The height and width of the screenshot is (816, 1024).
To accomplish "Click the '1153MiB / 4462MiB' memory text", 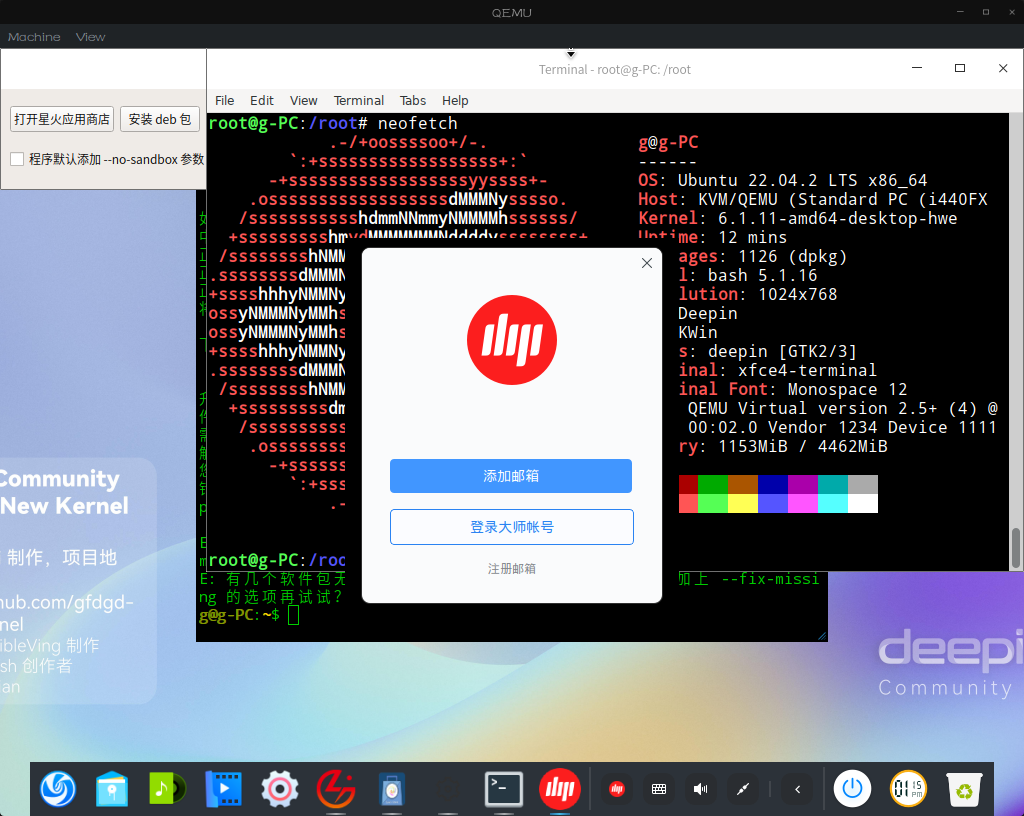I will [803, 446].
